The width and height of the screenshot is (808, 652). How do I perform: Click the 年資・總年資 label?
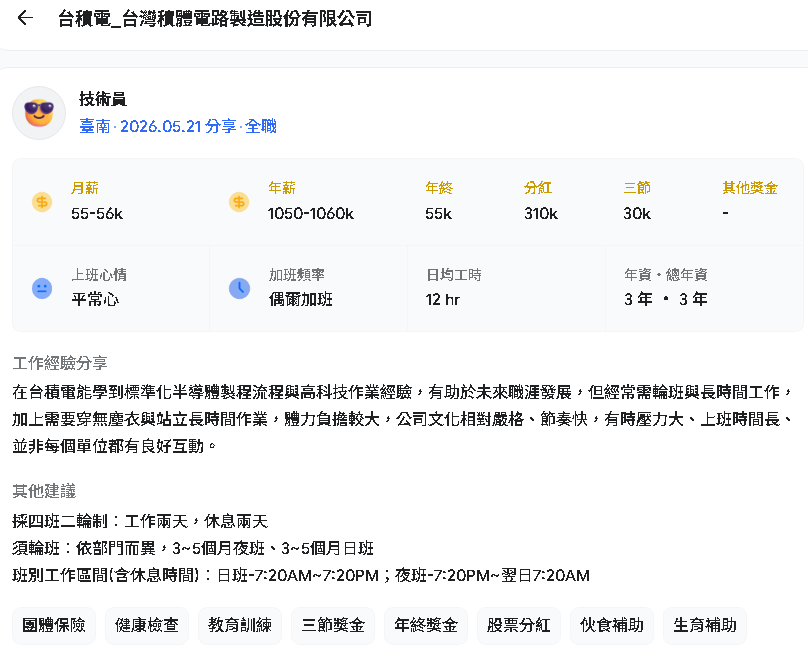pyautogui.click(x=666, y=275)
